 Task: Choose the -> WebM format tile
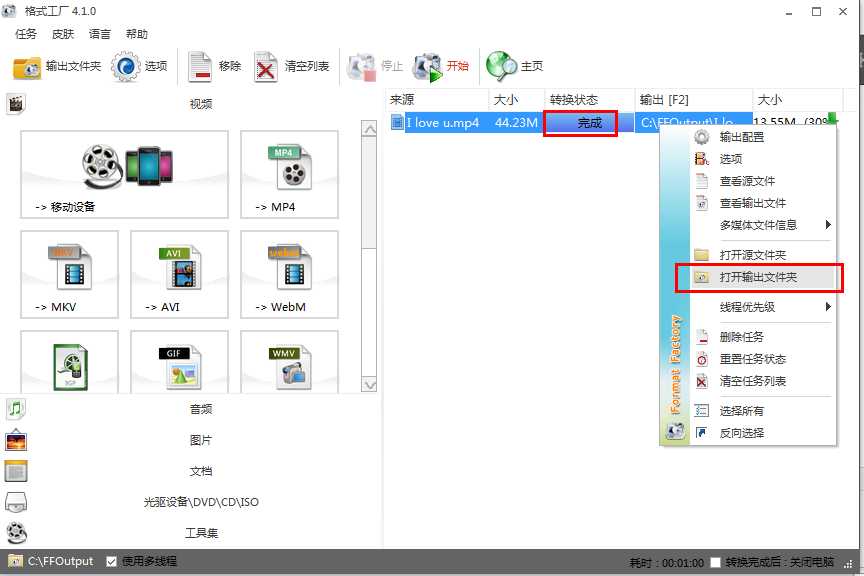[x=289, y=274]
